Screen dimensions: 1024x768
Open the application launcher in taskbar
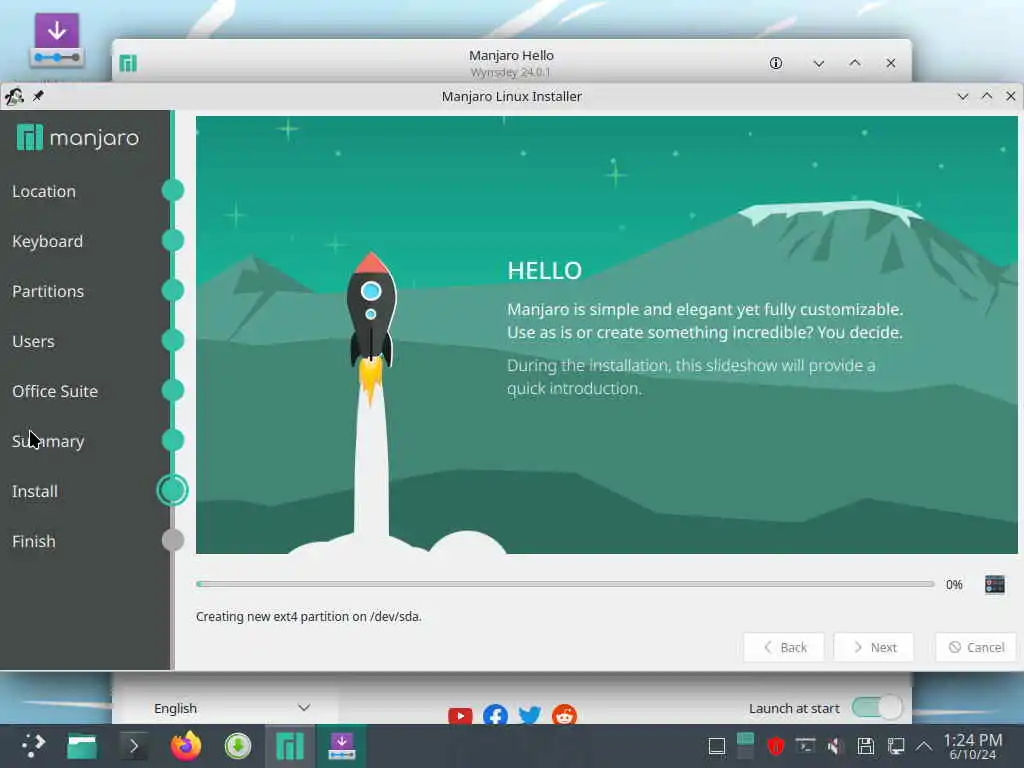33,746
